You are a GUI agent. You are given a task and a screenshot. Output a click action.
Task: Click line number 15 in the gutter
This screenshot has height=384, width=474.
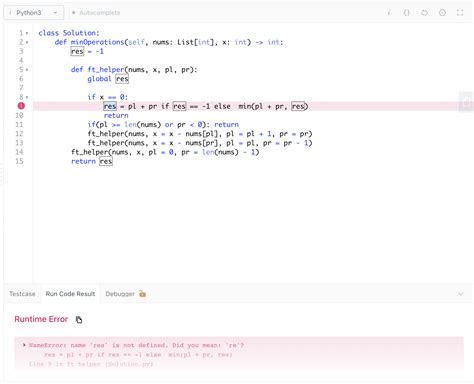point(19,161)
